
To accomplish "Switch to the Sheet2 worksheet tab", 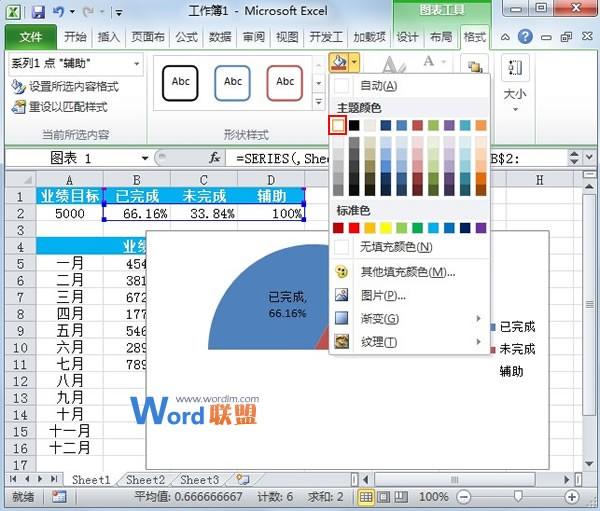I will point(145,480).
